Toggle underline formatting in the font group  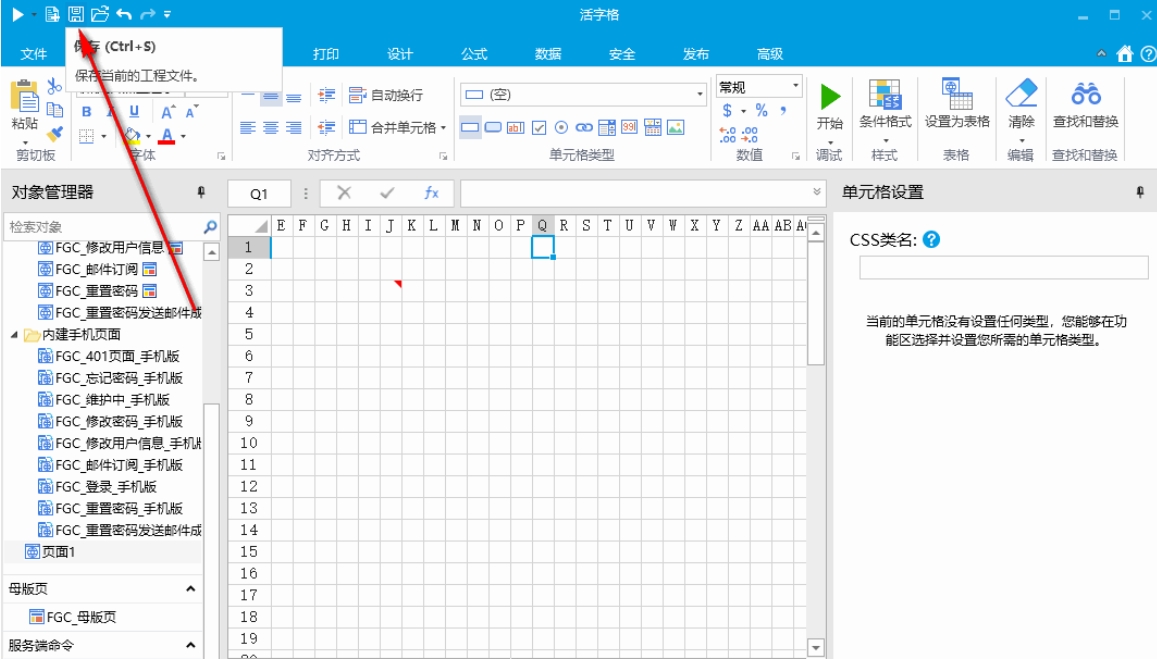click(133, 111)
